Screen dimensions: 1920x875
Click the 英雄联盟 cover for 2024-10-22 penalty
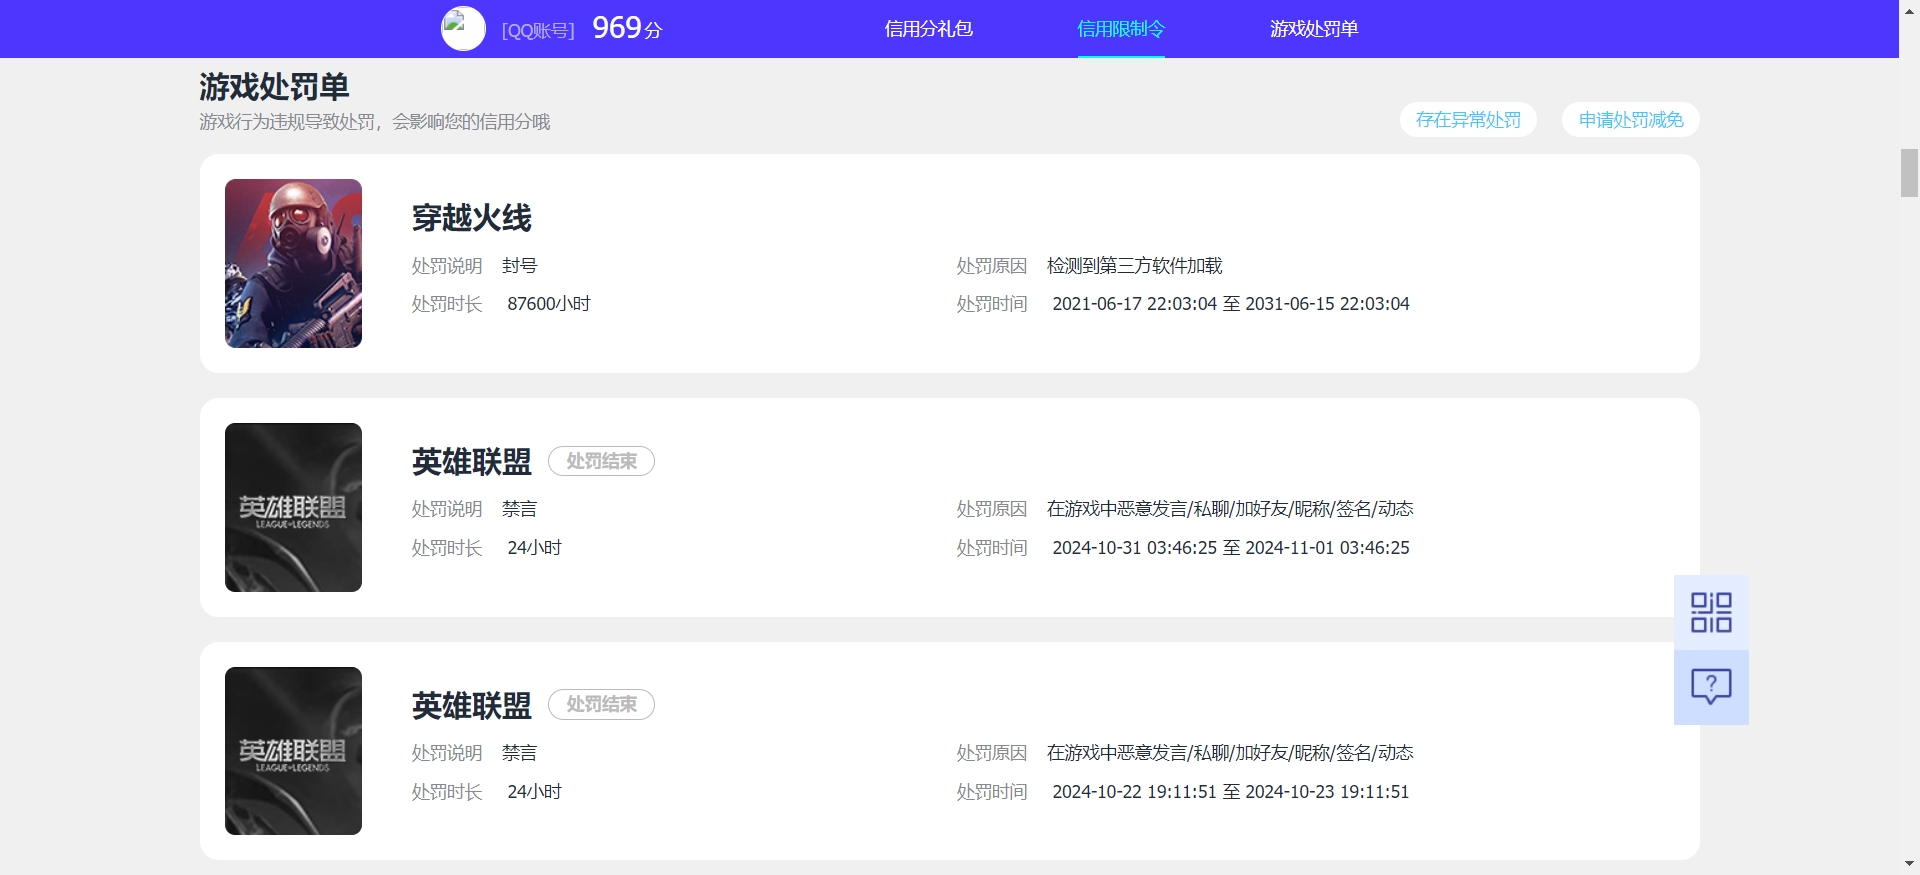293,751
